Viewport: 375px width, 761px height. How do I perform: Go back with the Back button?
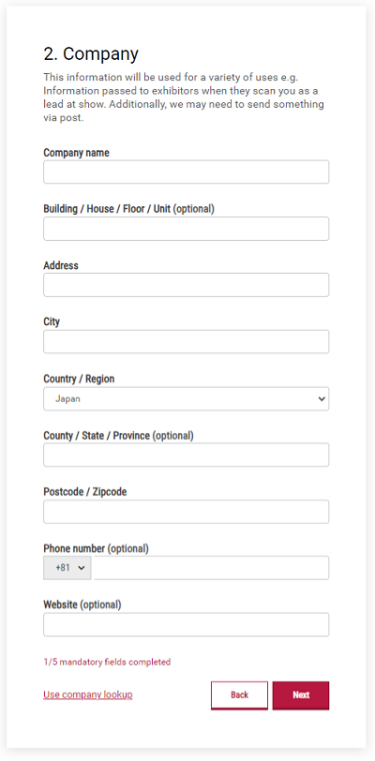click(239, 695)
